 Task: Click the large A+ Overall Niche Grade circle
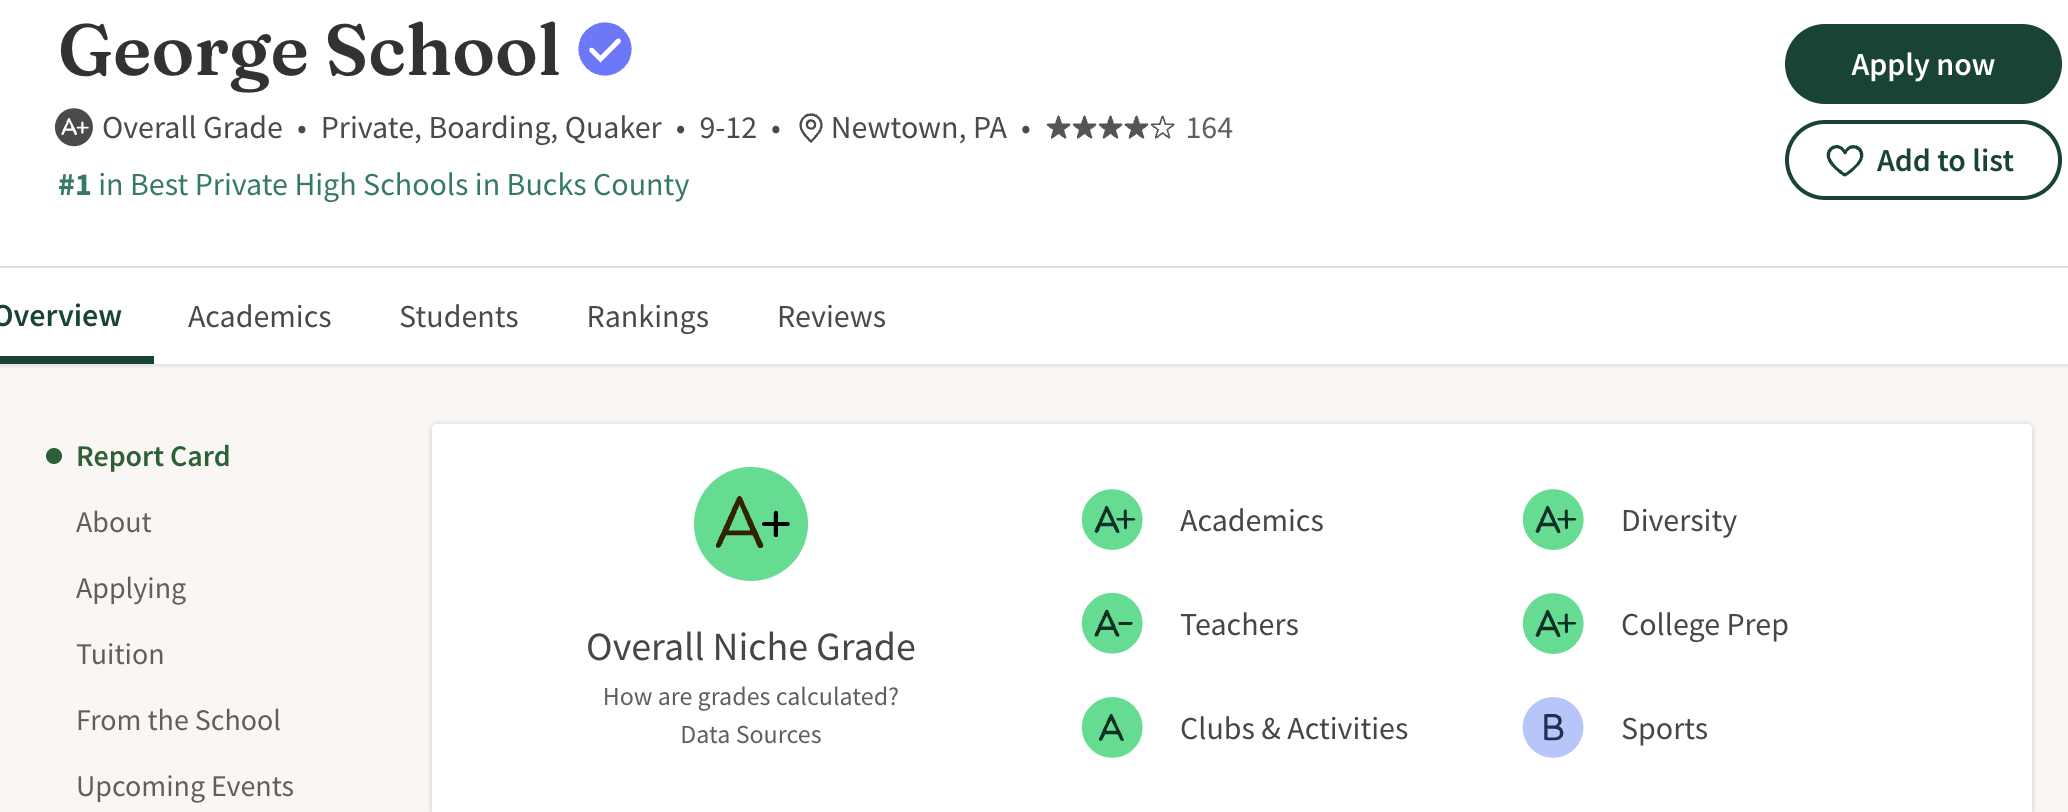(751, 524)
